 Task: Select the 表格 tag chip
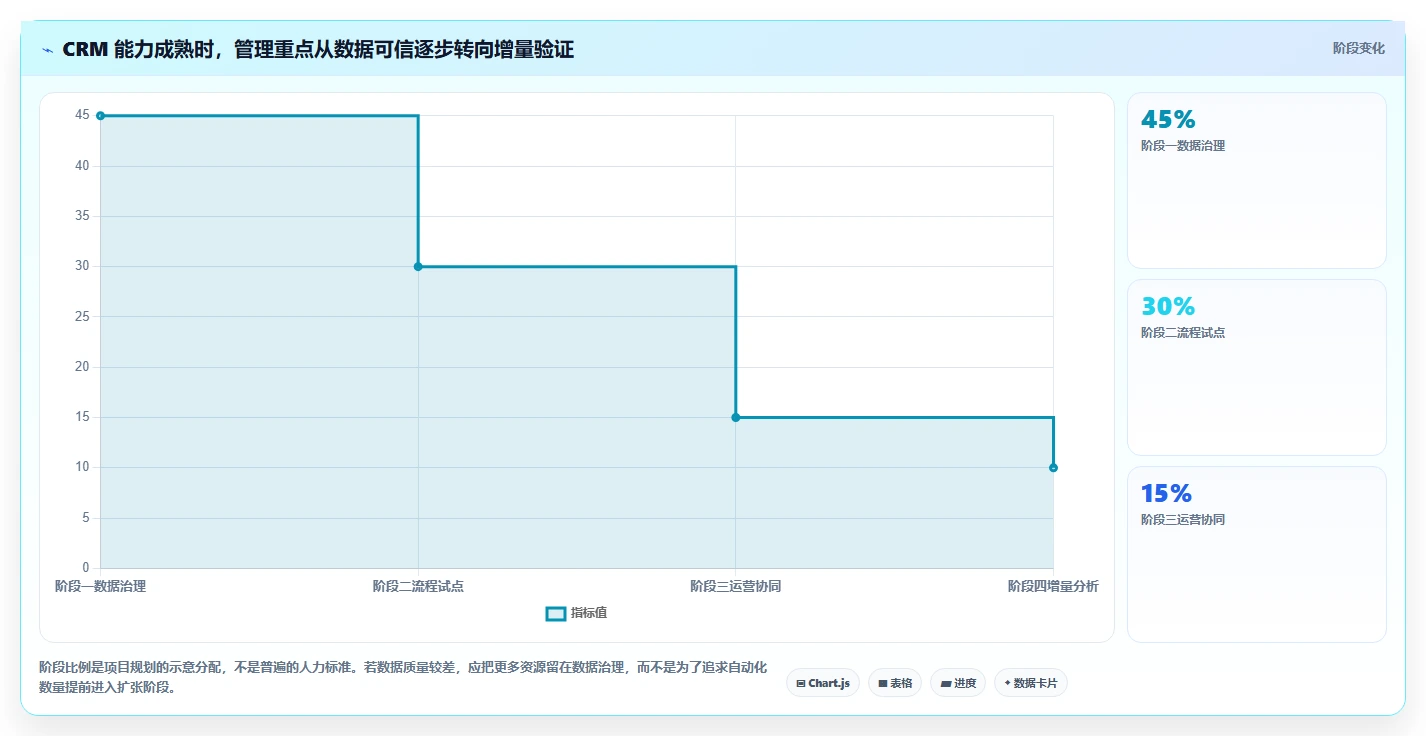tap(895, 683)
